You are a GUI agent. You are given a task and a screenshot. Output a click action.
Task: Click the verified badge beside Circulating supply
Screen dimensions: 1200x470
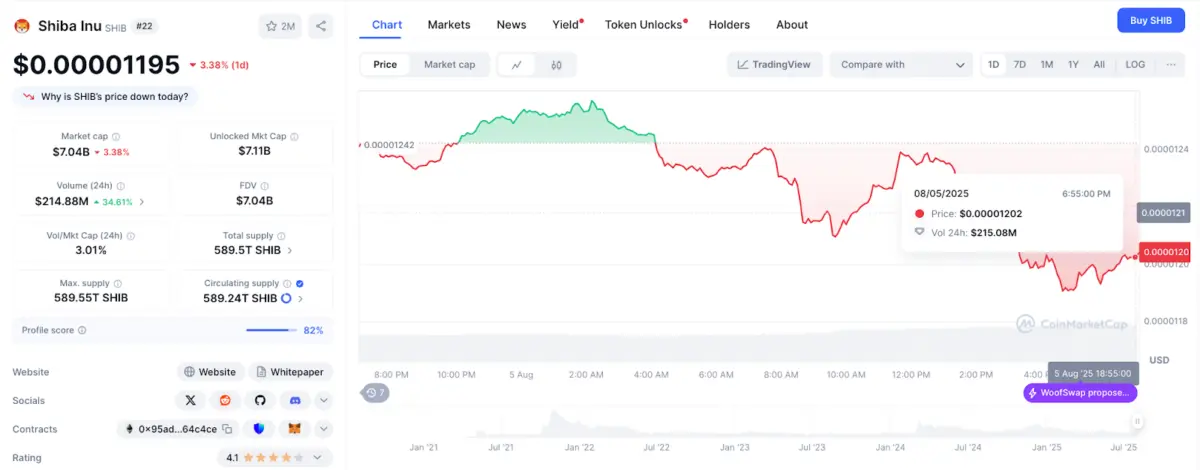pos(300,284)
